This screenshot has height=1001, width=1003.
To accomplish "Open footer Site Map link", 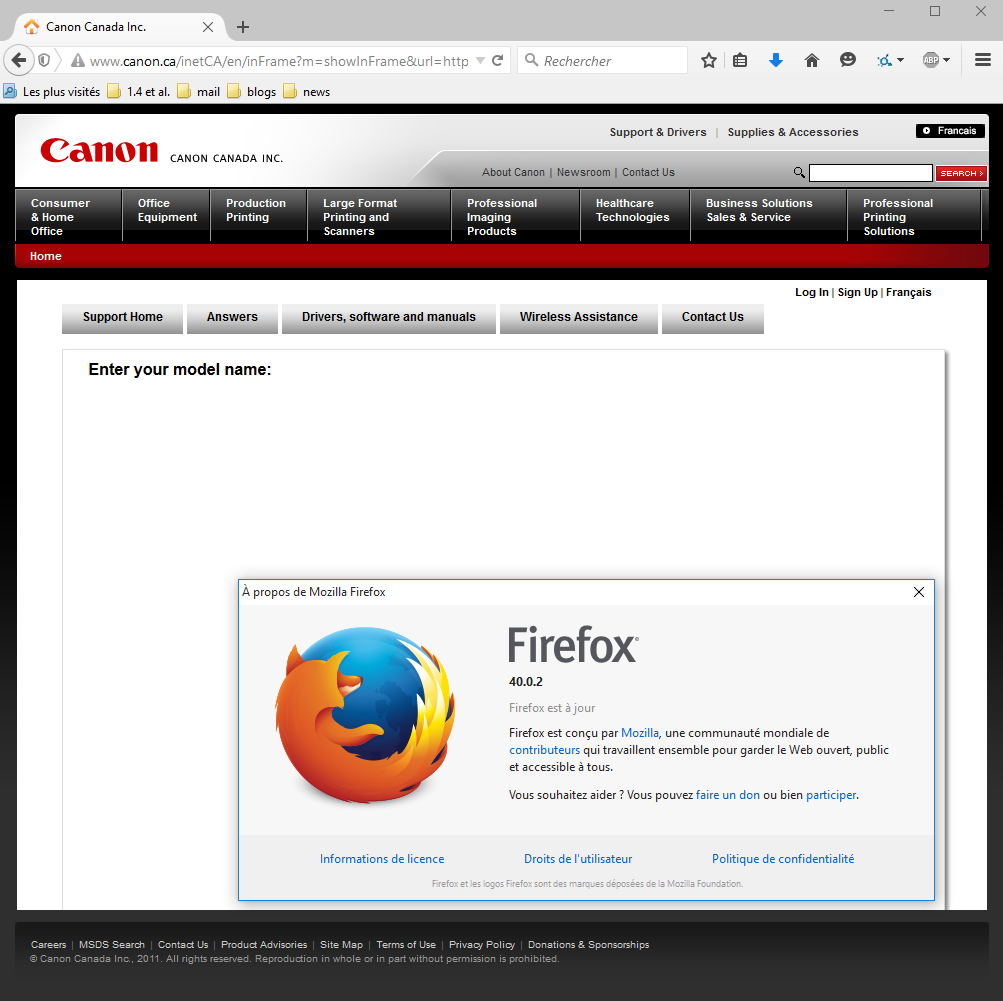I will coord(341,945).
